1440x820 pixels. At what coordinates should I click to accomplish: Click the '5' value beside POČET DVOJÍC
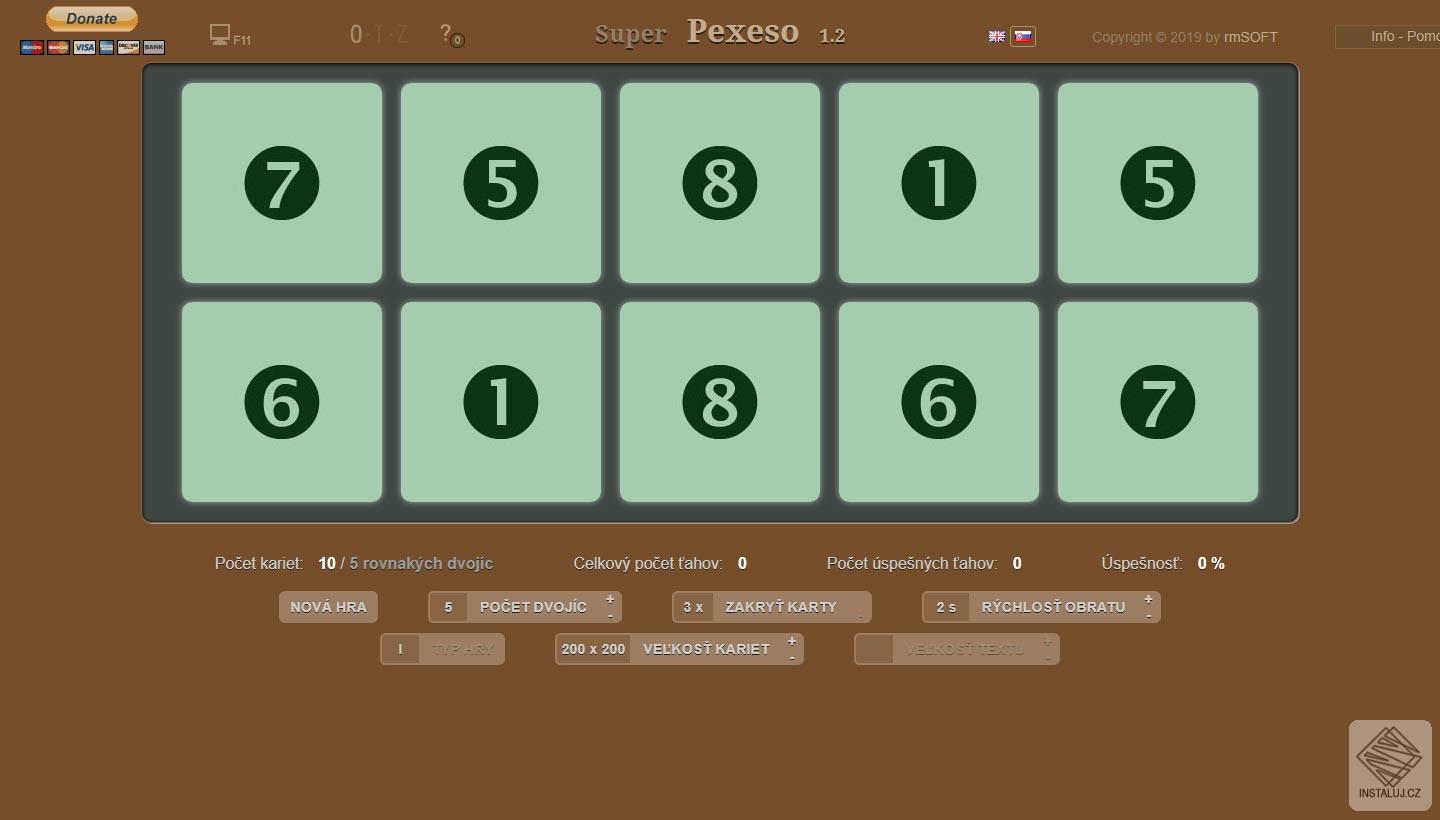tap(448, 607)
